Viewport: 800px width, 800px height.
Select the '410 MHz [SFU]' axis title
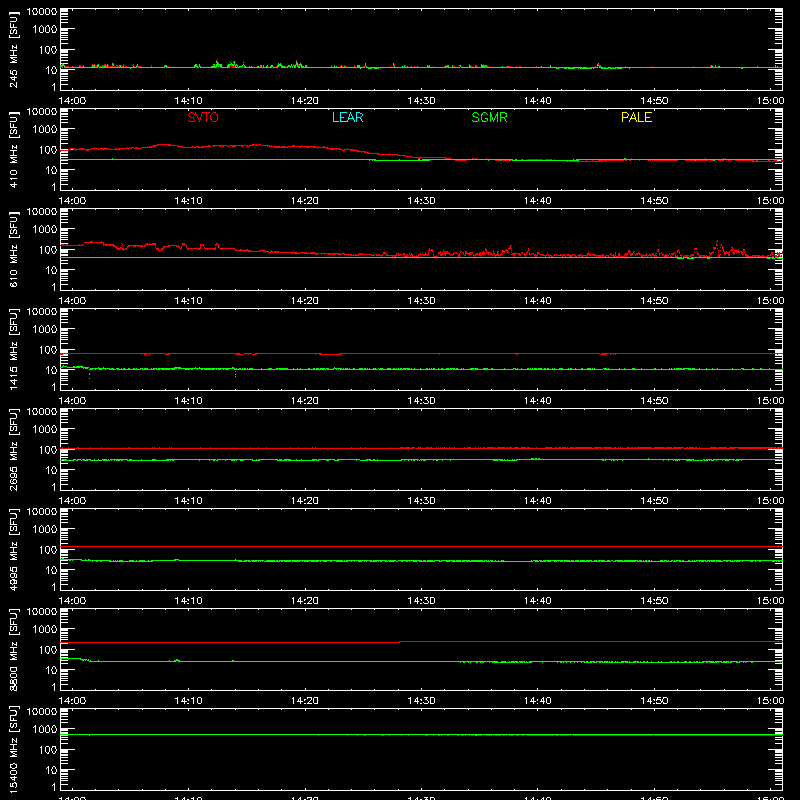(13, 149)
